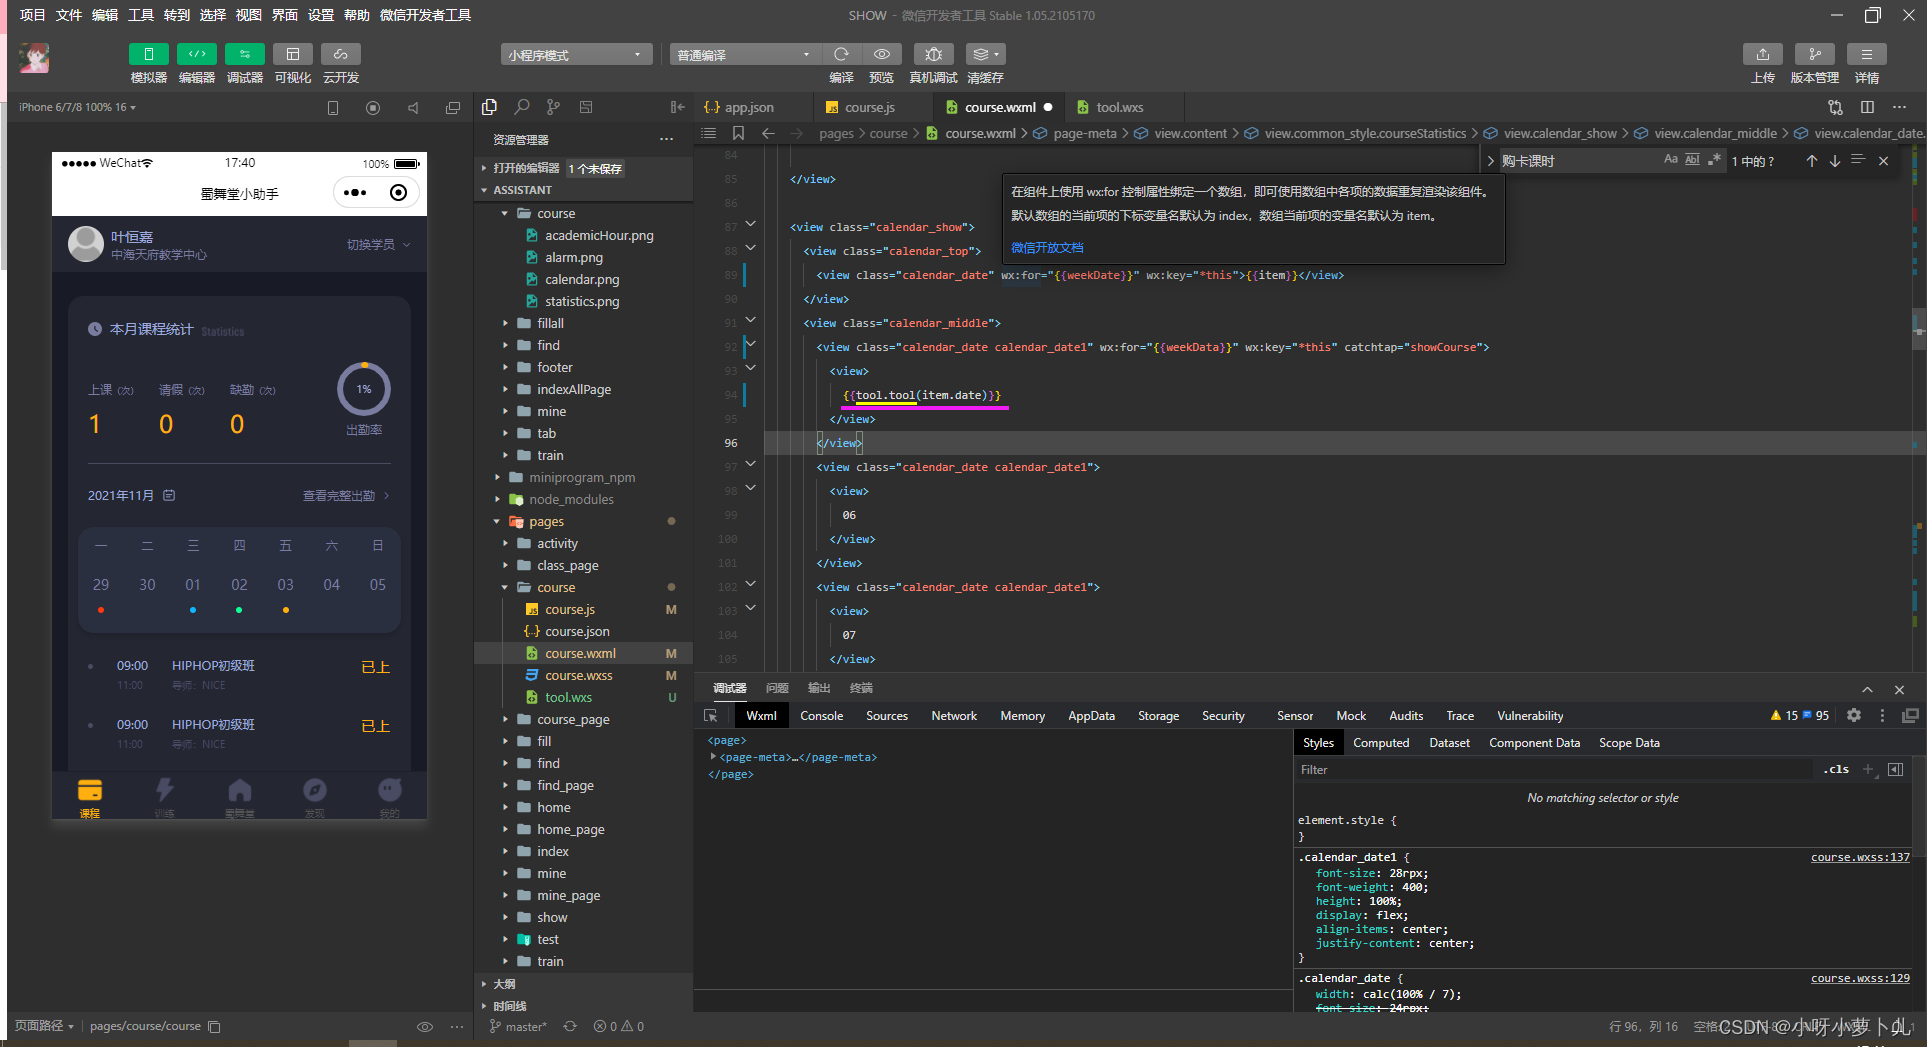Open the calendar.png file
The width and height of the screenshot is (1927, 1047).
(582, 279)
